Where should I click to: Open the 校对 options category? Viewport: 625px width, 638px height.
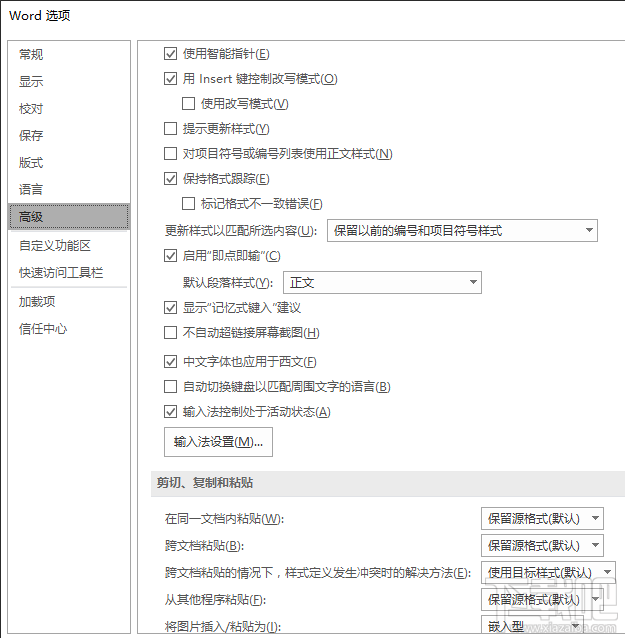click(32, 109)
